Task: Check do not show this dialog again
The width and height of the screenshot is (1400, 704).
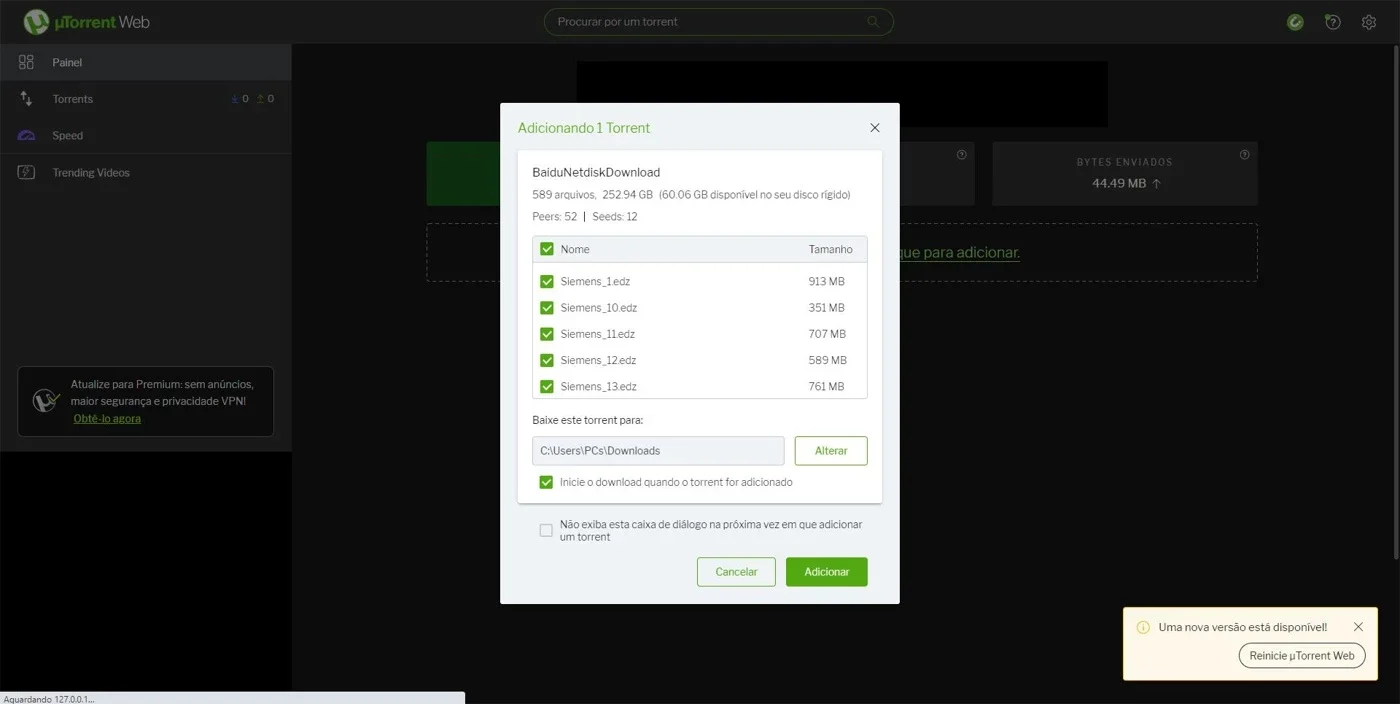Action: (x=546, y=530)
